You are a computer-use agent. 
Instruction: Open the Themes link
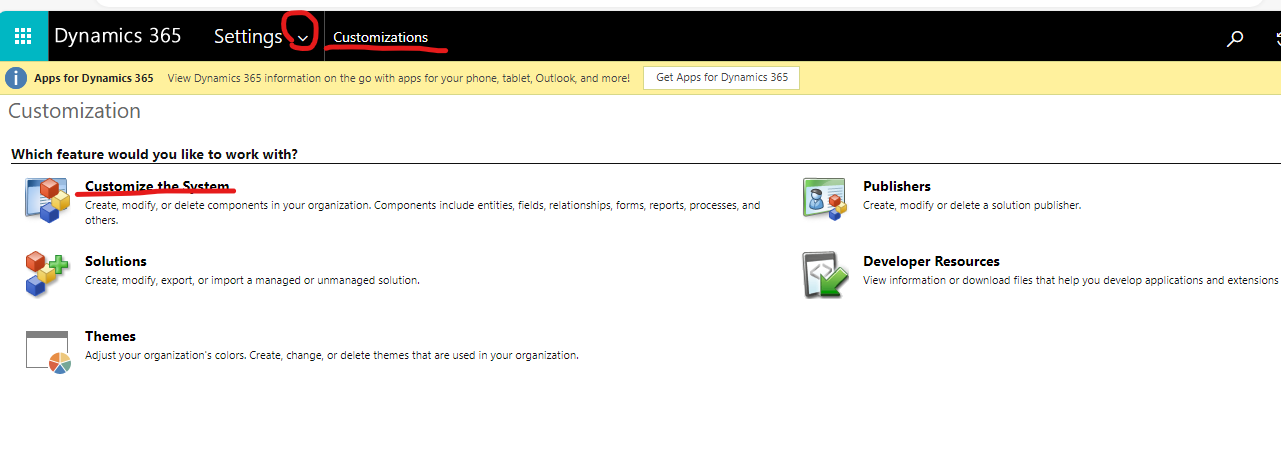pyautogui.click(x=110, y=336)
